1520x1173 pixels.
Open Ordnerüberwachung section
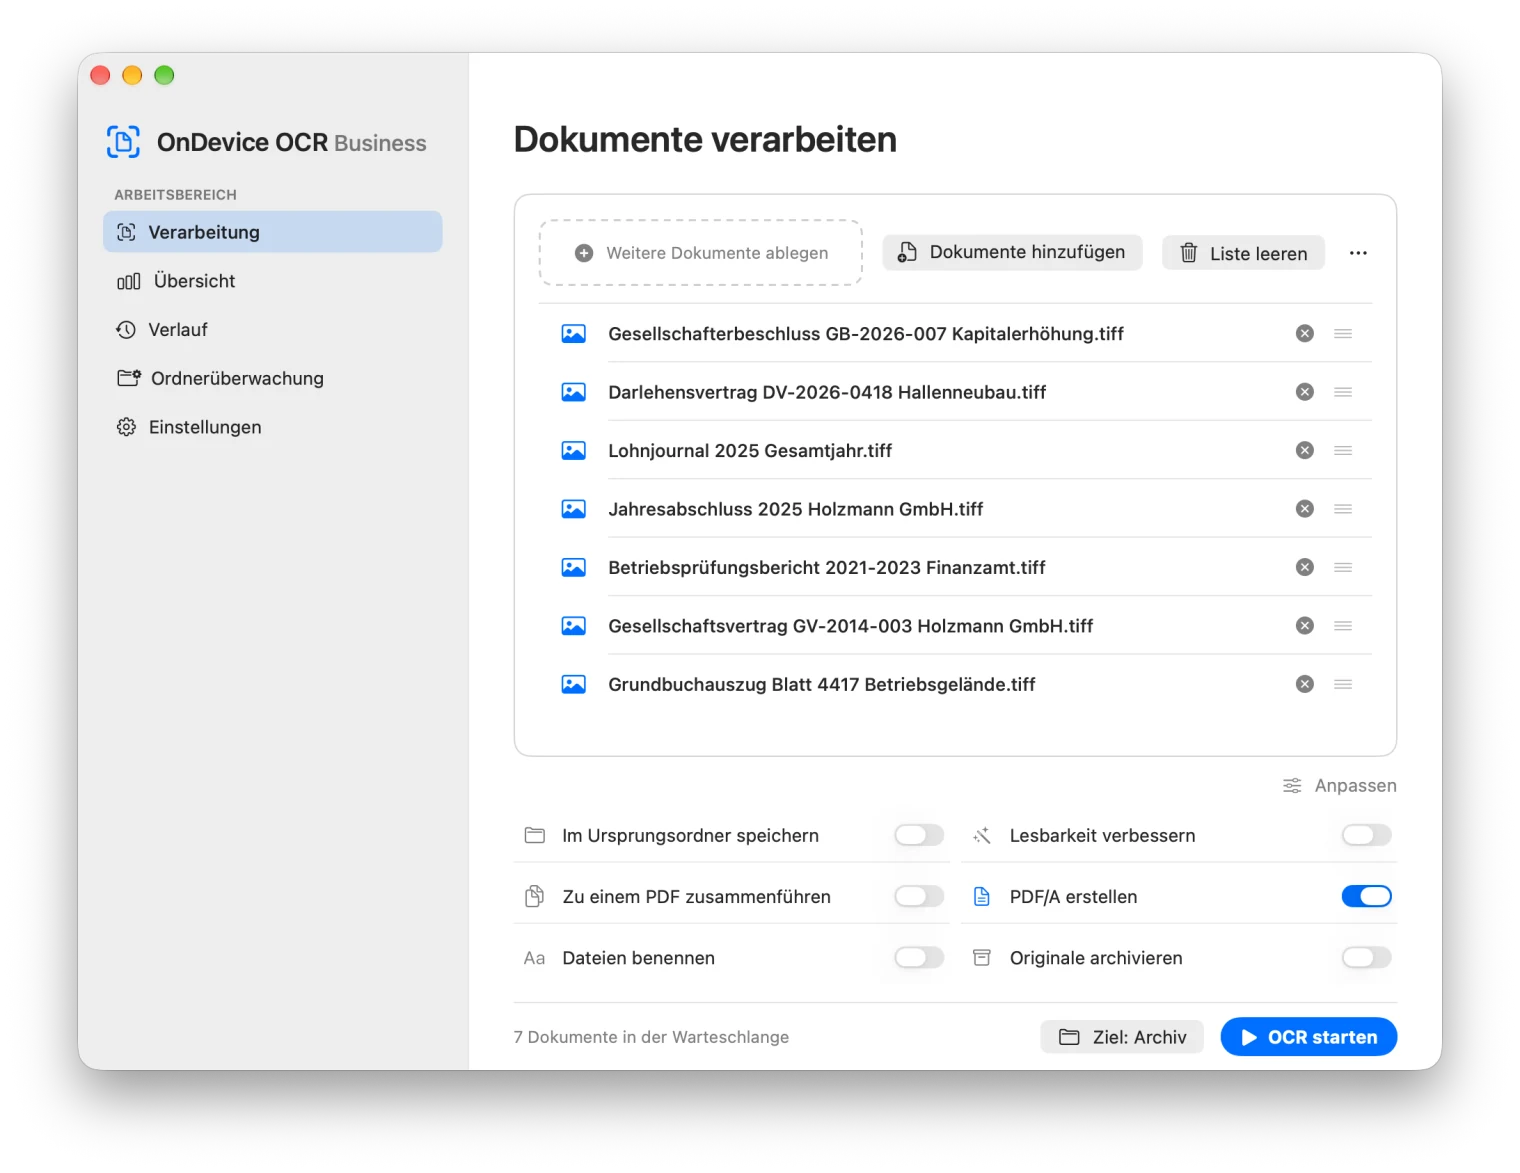[x=273, y=378]
